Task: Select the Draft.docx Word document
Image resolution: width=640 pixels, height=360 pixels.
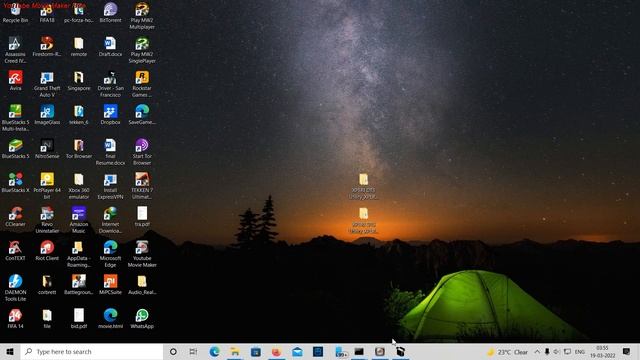Action: point(110,46)
